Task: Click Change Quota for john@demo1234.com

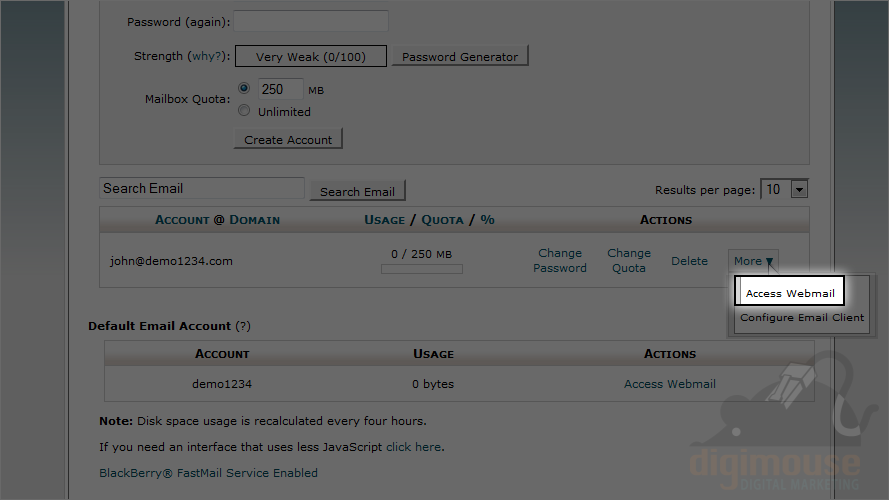Action: [629, 261]
